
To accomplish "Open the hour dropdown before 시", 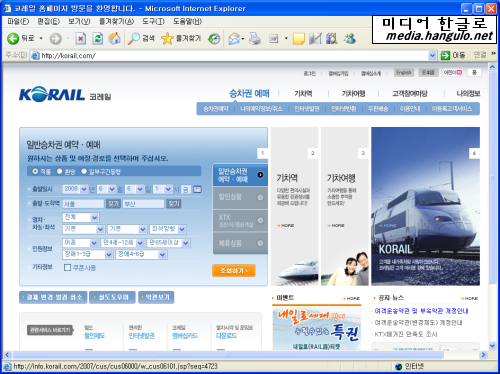I will (x=162, y=189).
